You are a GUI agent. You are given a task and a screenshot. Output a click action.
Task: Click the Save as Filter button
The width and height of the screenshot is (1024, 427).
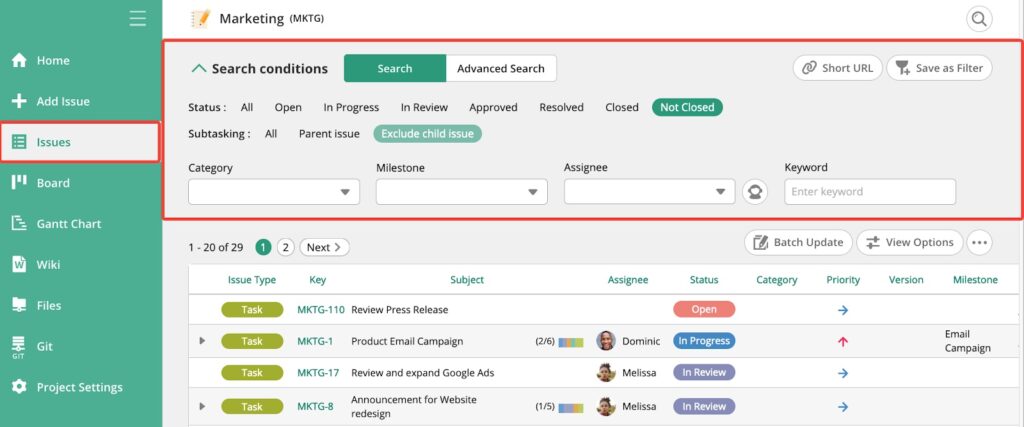click(939, 68)
